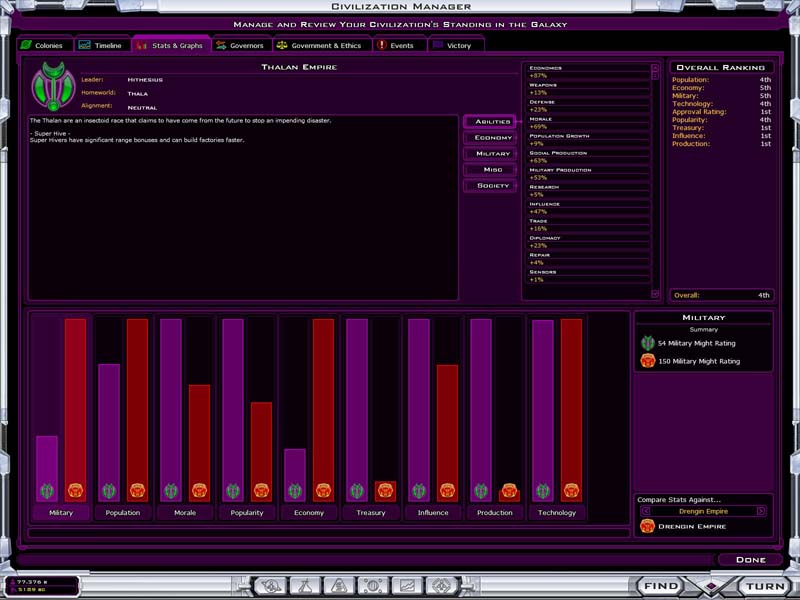Open the research flask icon in bottom toolbar

click(x=305, y=586)
